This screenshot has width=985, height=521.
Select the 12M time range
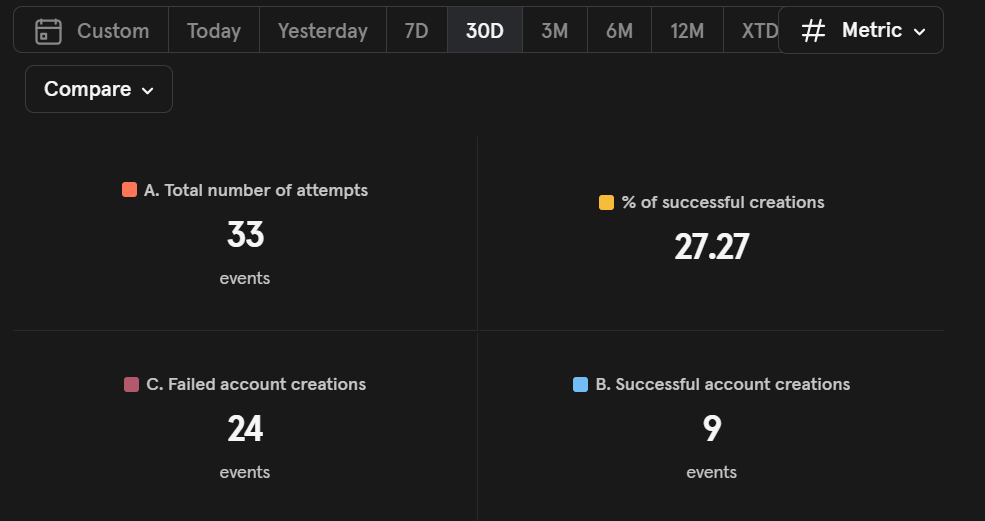(687, 31)
